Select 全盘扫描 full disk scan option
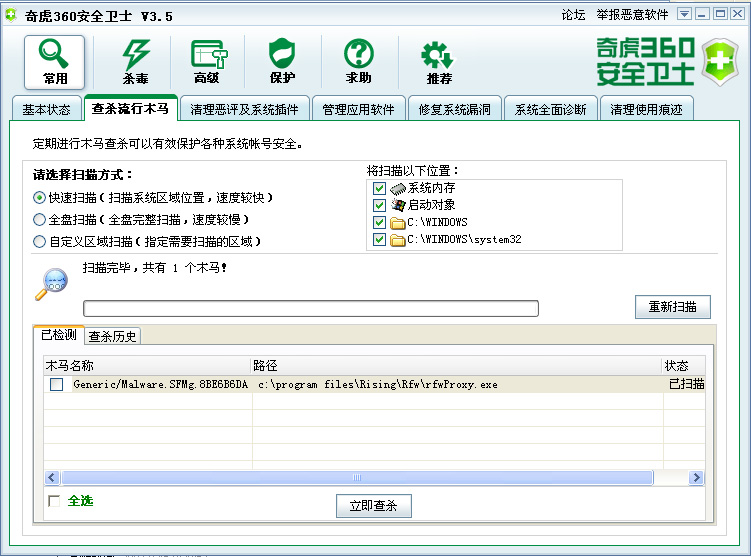751x557 pixels. [39, 219]
